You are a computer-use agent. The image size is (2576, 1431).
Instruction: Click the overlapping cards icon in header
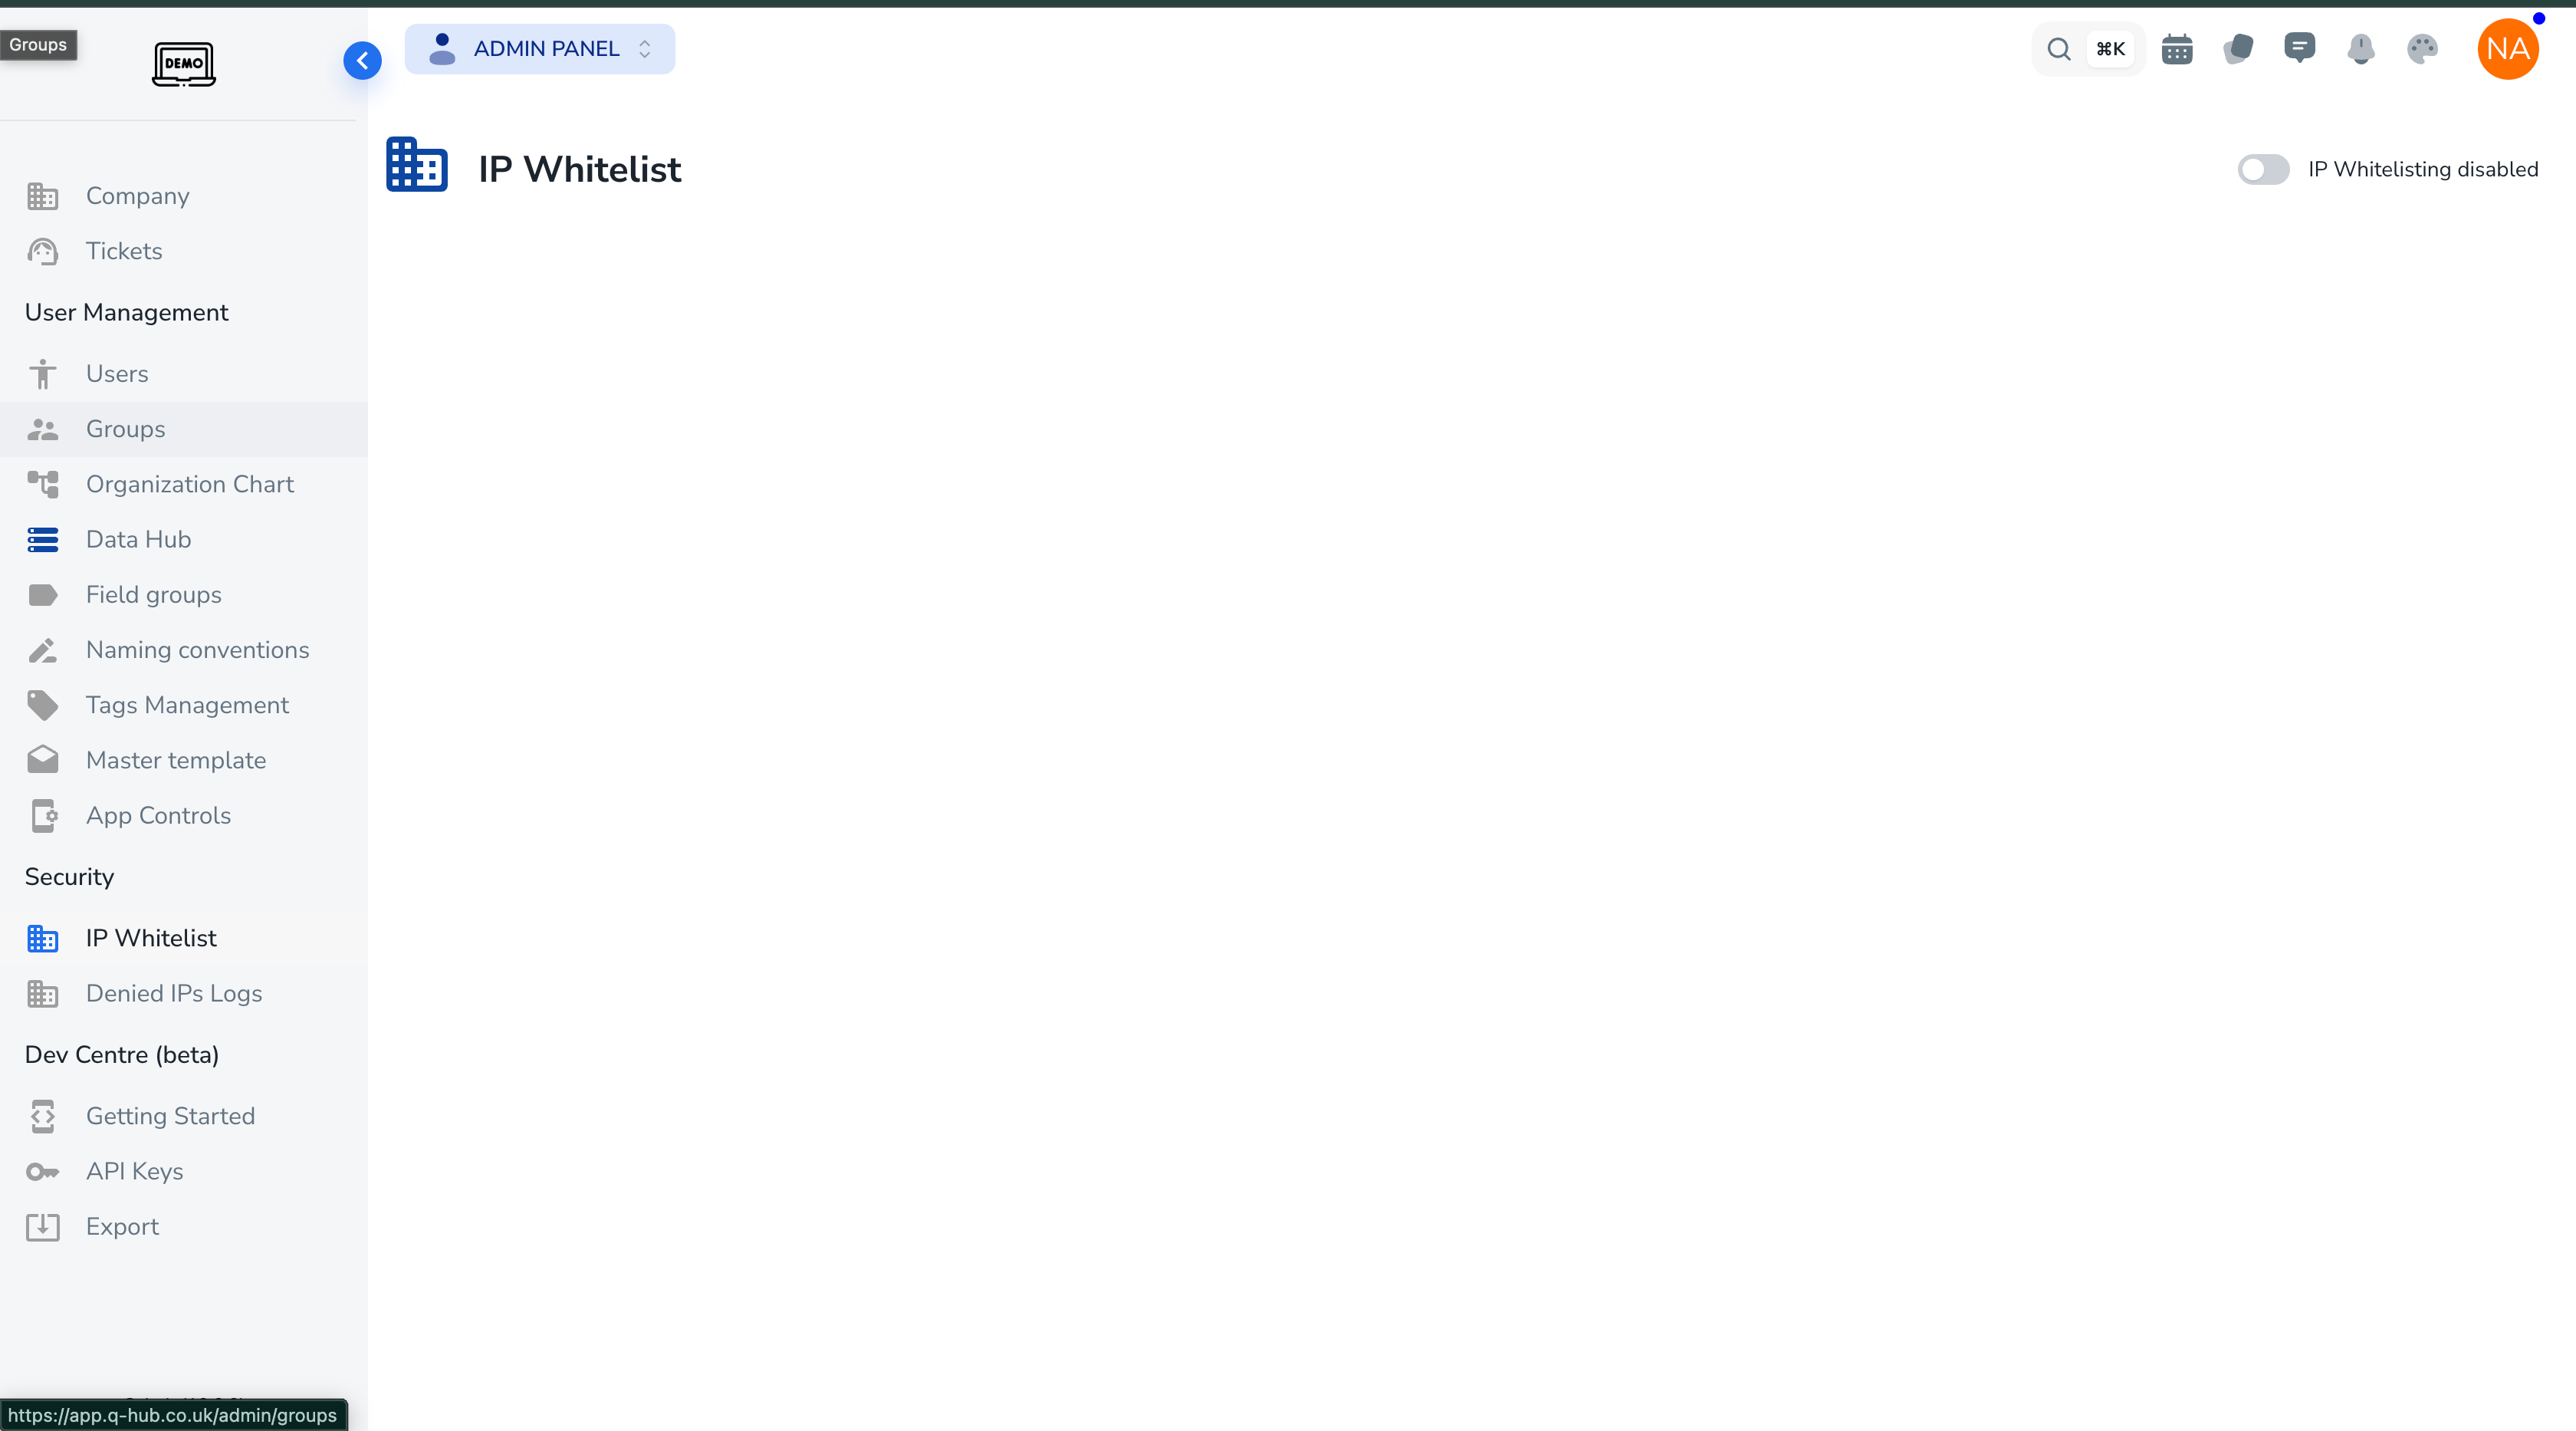[2238, 49]
